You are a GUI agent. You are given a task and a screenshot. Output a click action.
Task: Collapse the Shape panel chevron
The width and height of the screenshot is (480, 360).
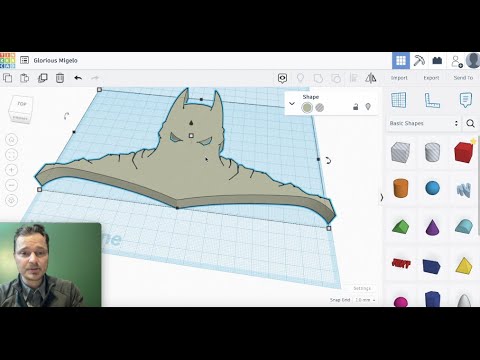[292, 103]
